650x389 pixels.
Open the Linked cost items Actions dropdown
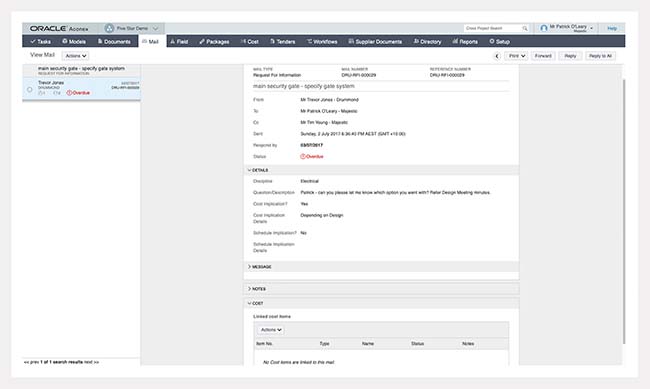[x=271, y=330]
